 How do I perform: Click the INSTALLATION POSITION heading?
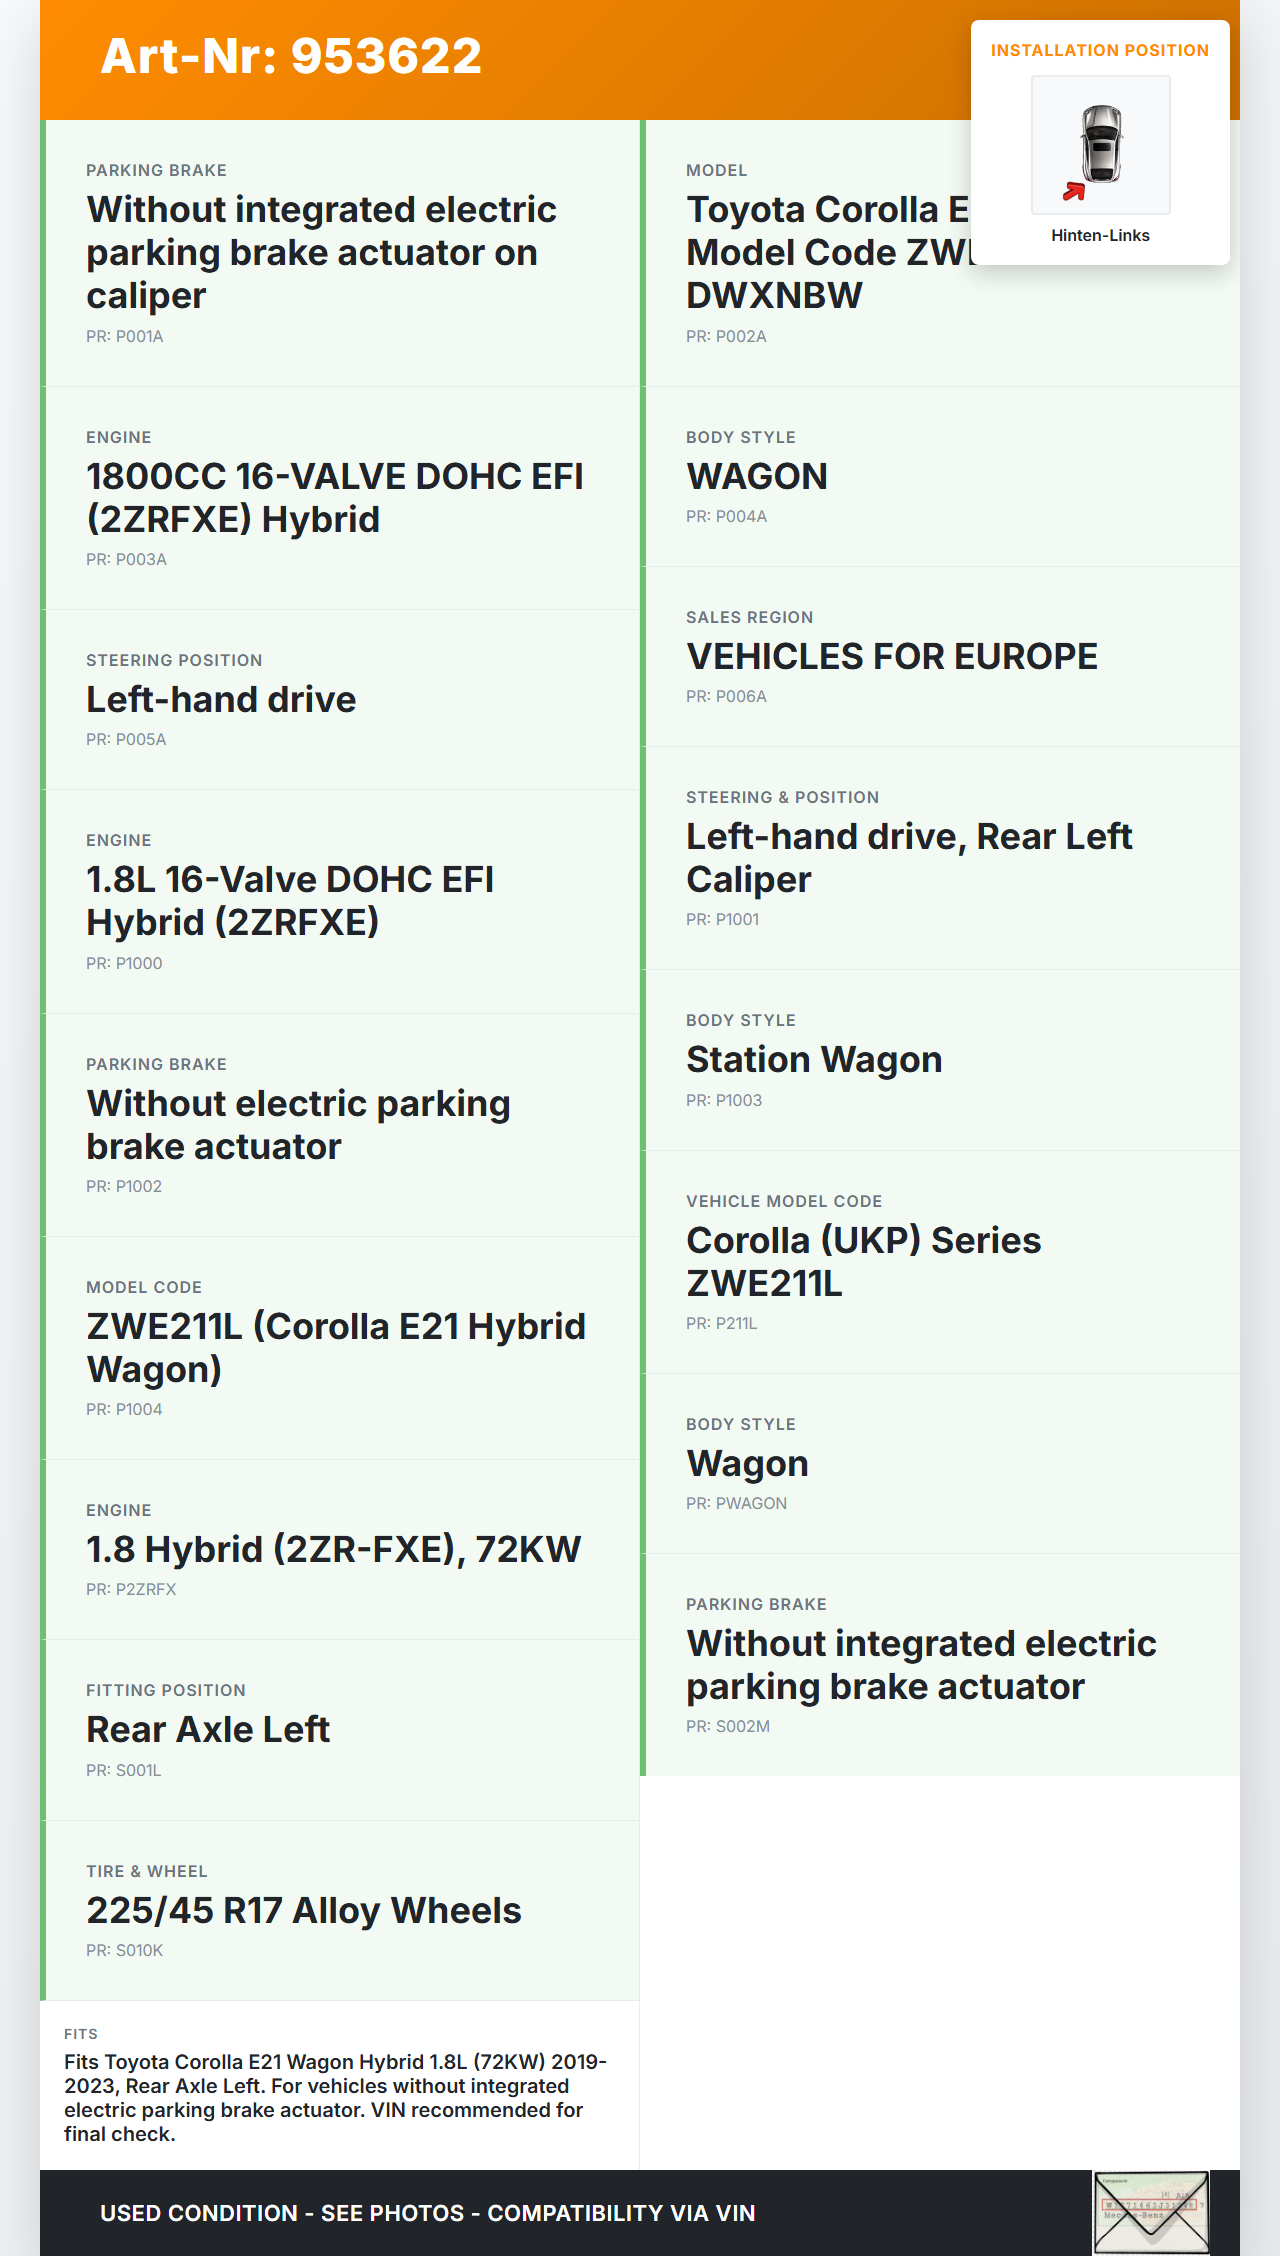coord(1099,51)
